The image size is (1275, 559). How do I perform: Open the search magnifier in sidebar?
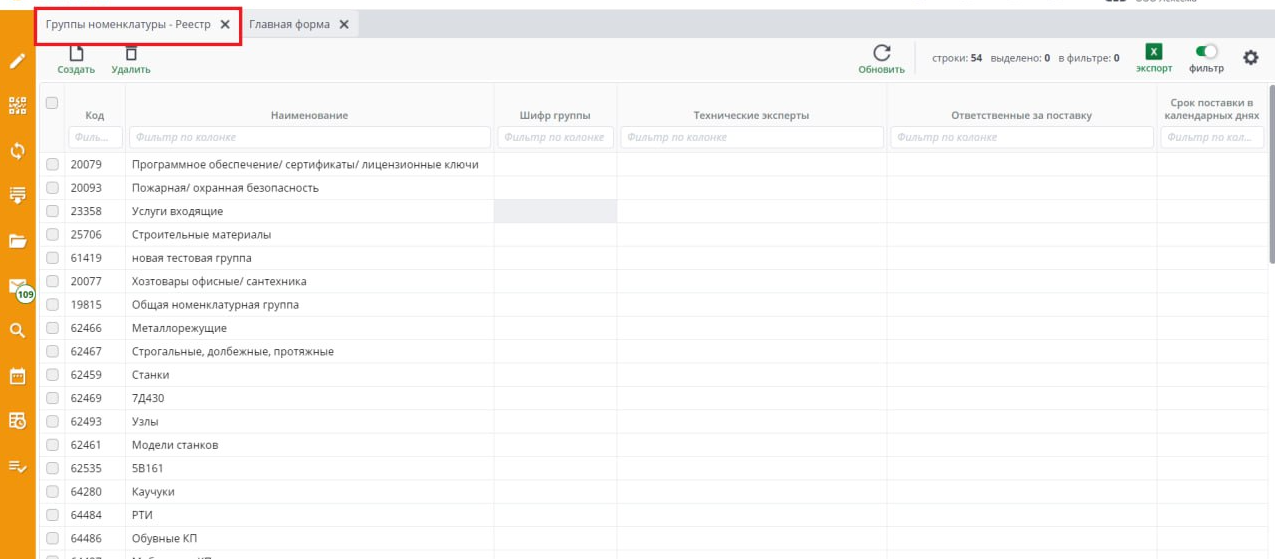tap(17, 329)
